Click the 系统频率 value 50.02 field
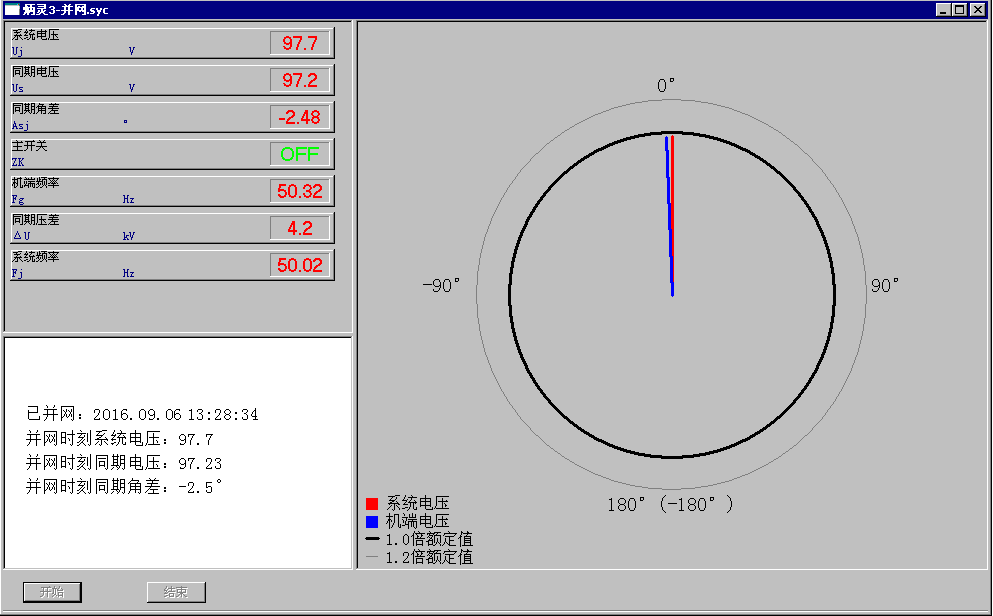This screenshot has height=616, width=993. [300, 265]
